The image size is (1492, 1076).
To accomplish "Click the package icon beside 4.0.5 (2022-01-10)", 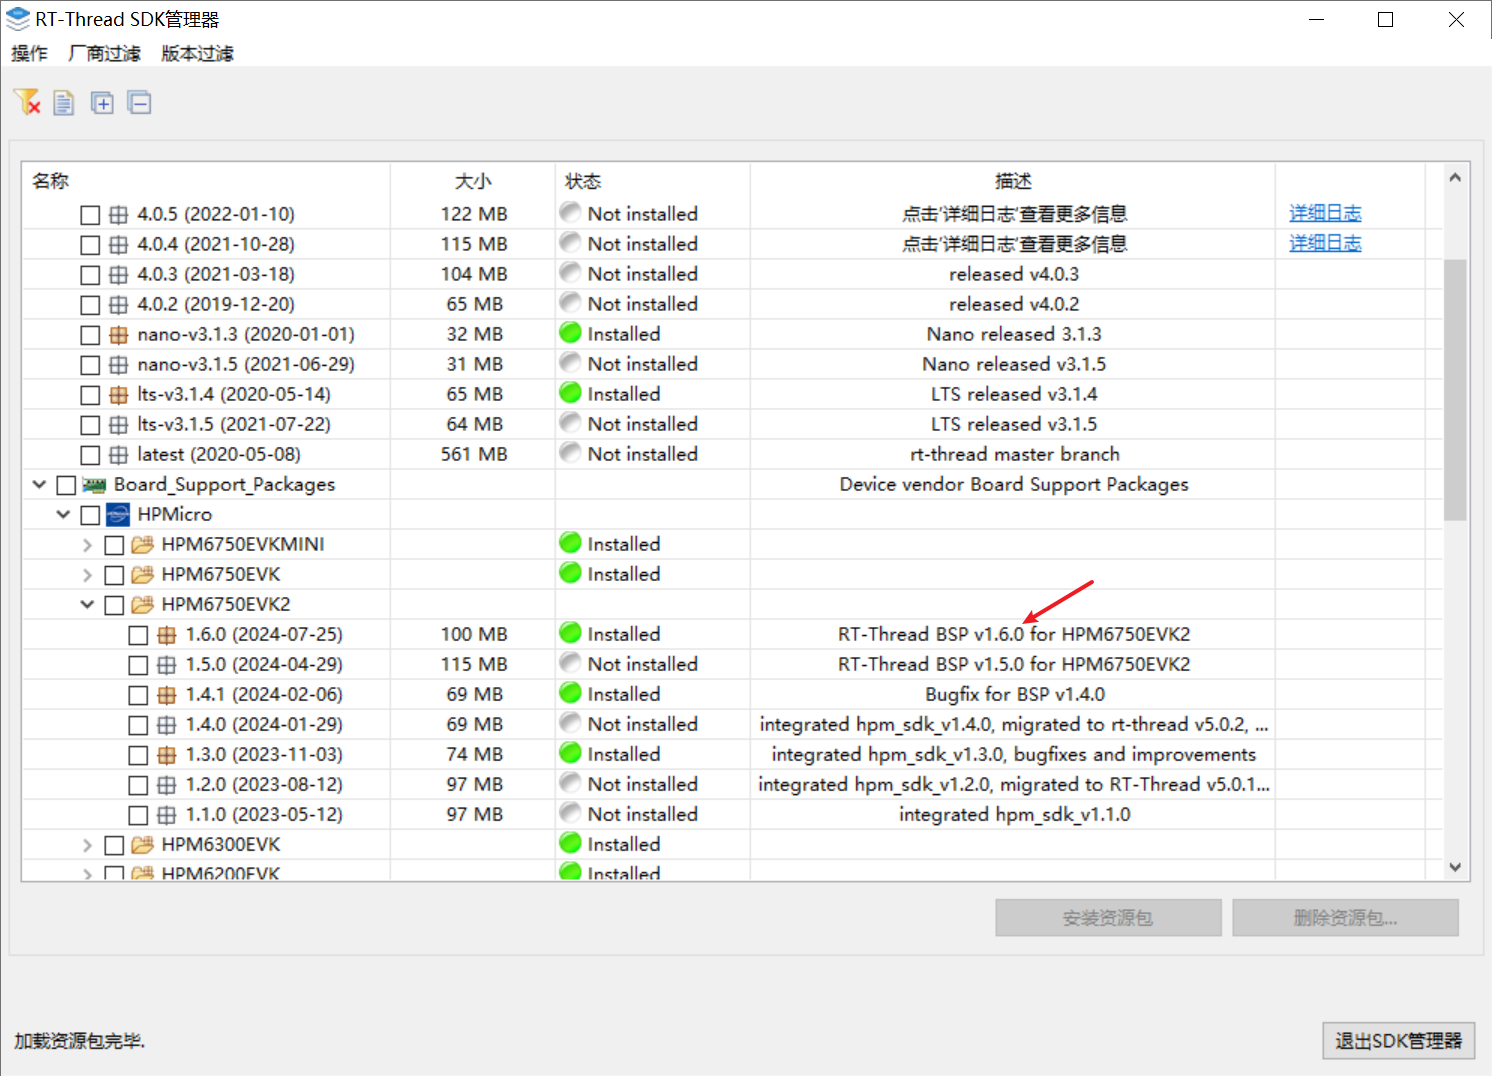I will pos(119,215).
